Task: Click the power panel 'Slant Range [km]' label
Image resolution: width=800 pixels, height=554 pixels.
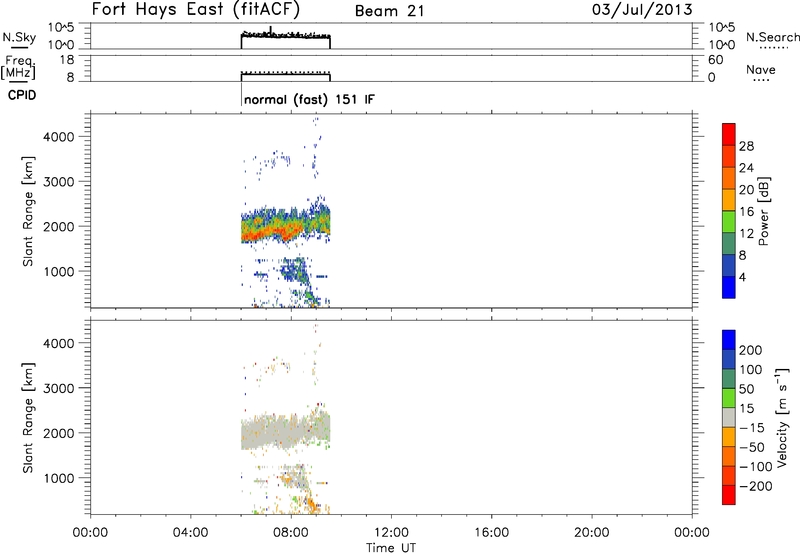Action: point(28,211)
